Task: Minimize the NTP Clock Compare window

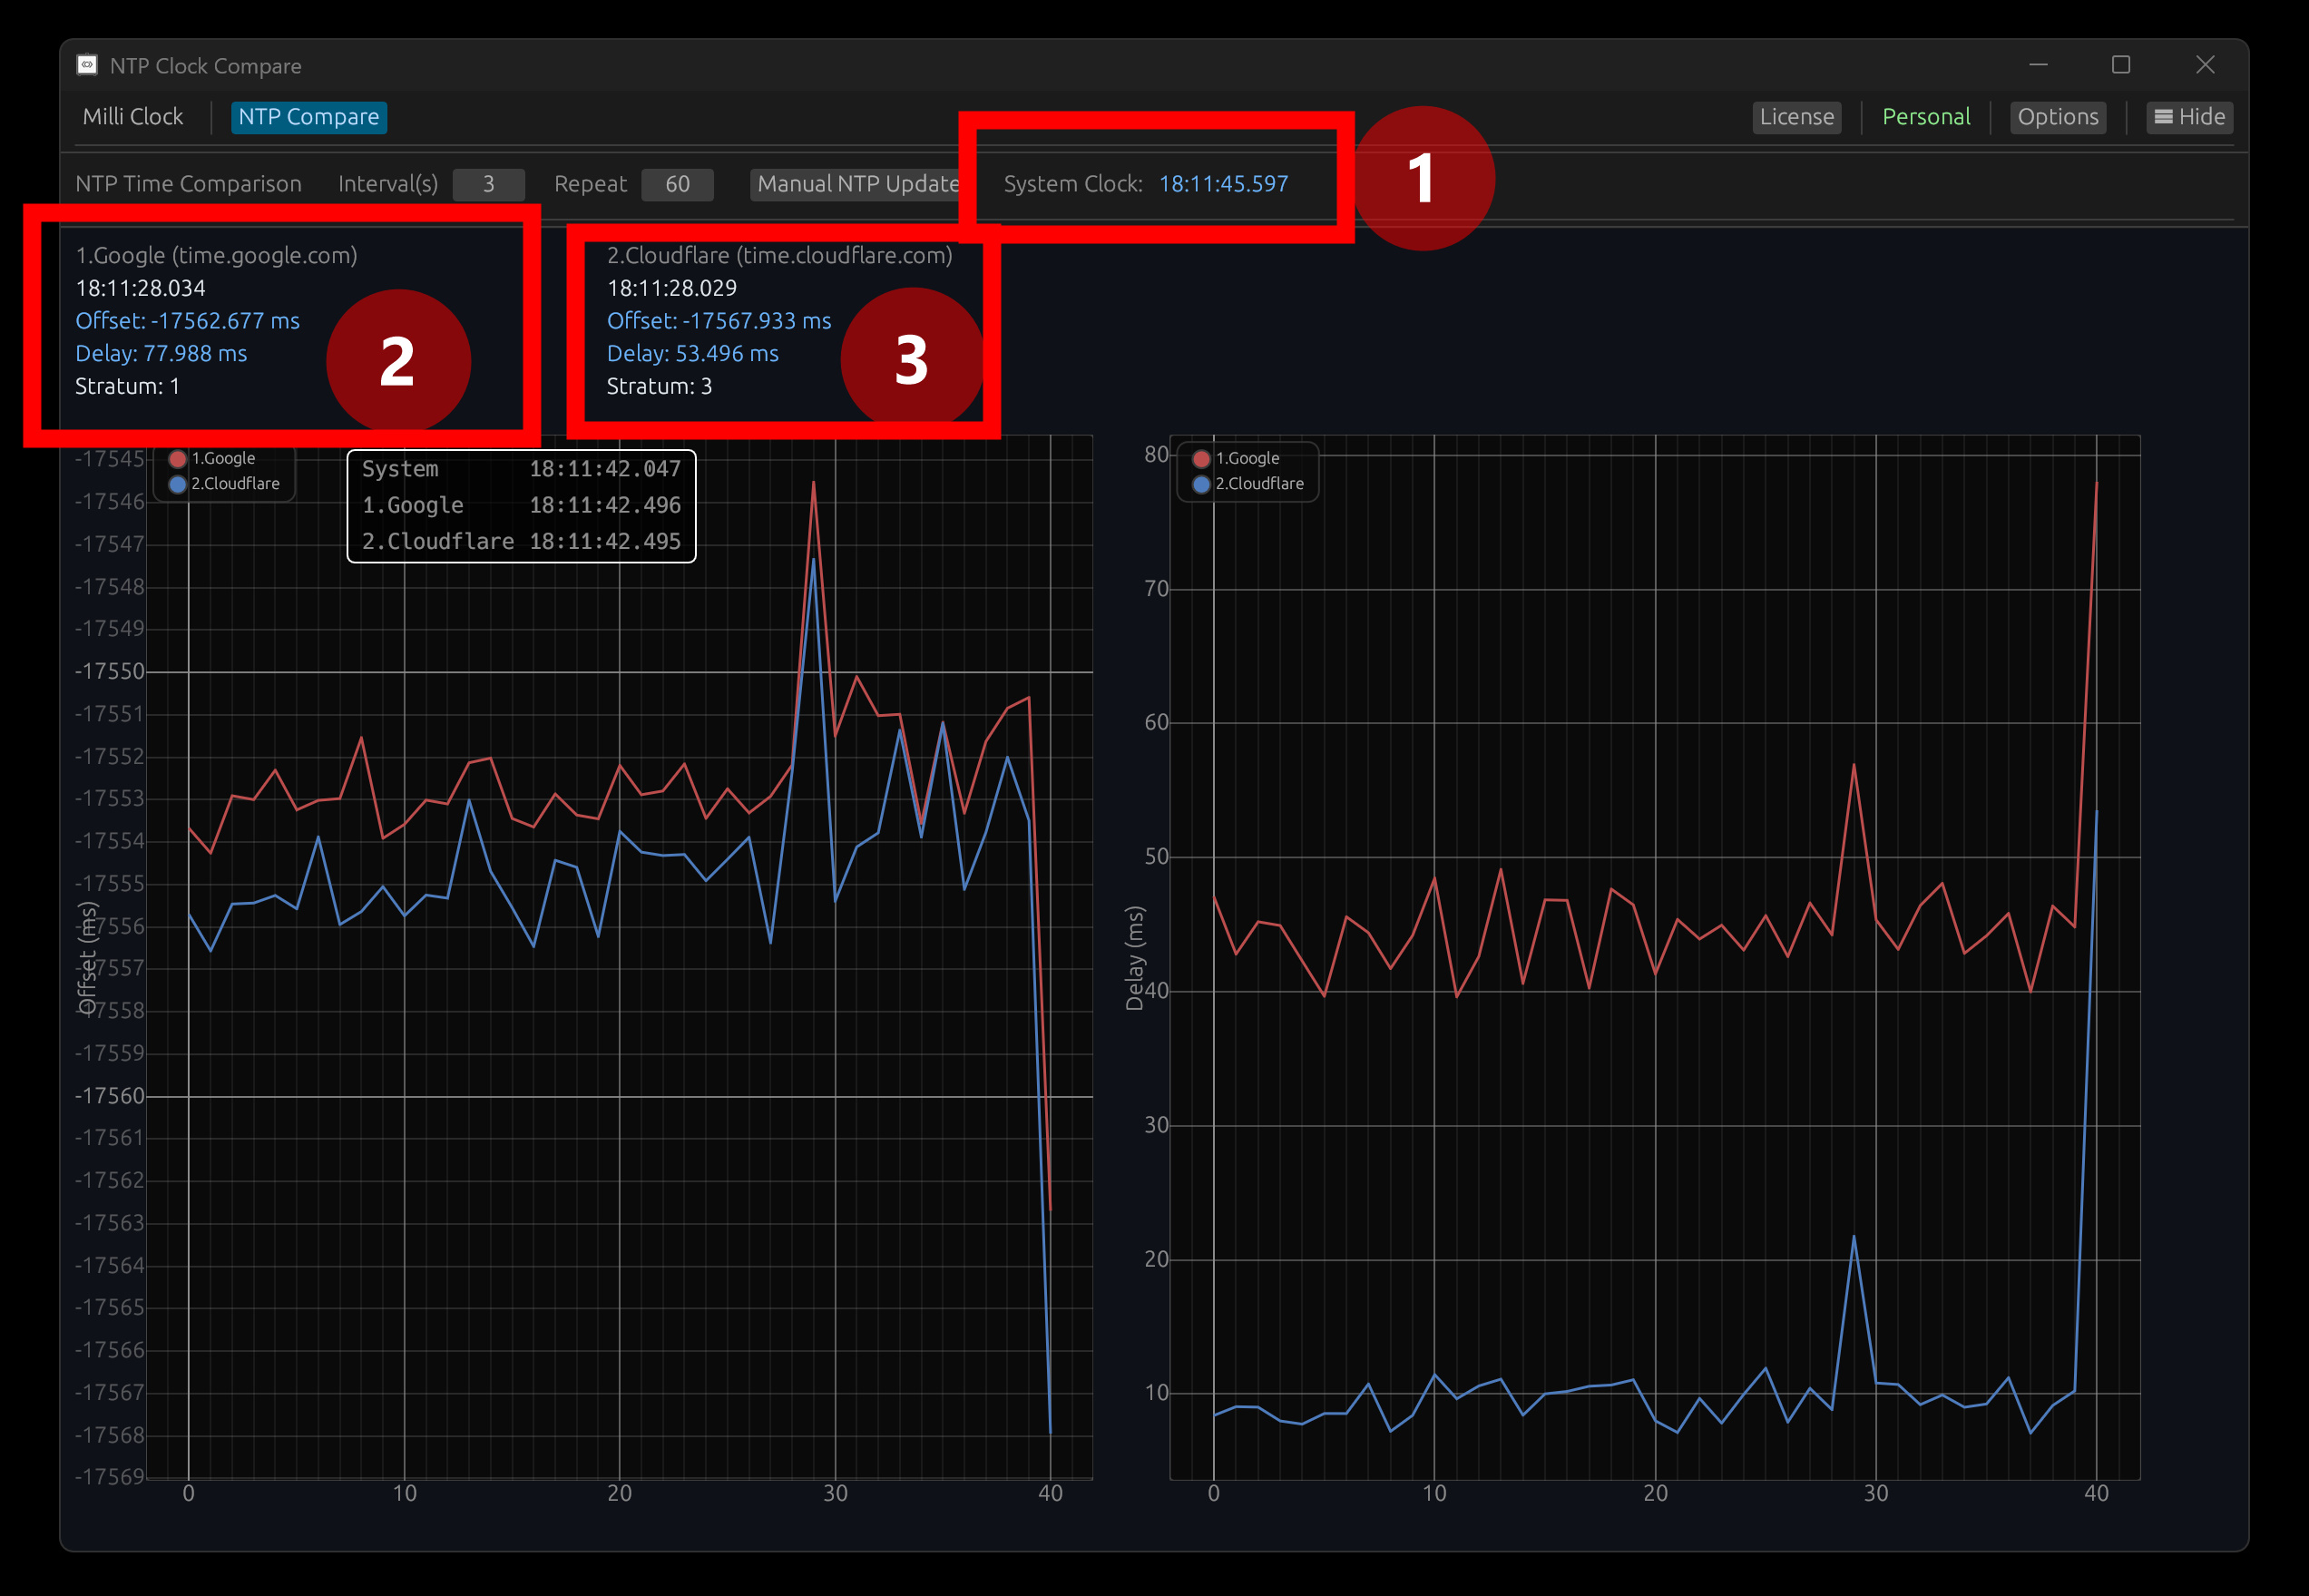Action: (x=2038, y=65)
